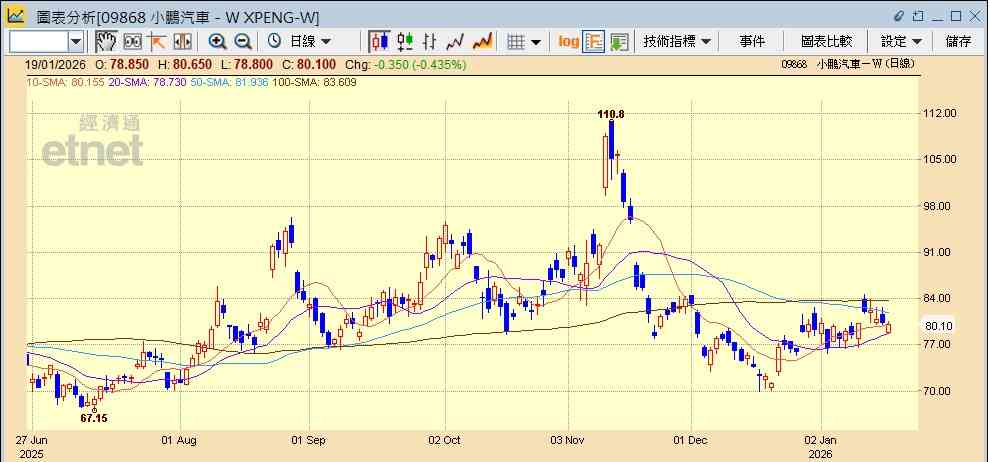The width and height of the screenshot is (990, 462).
Task: Switch to hollow green candlestick chart type
Action: 405,42
